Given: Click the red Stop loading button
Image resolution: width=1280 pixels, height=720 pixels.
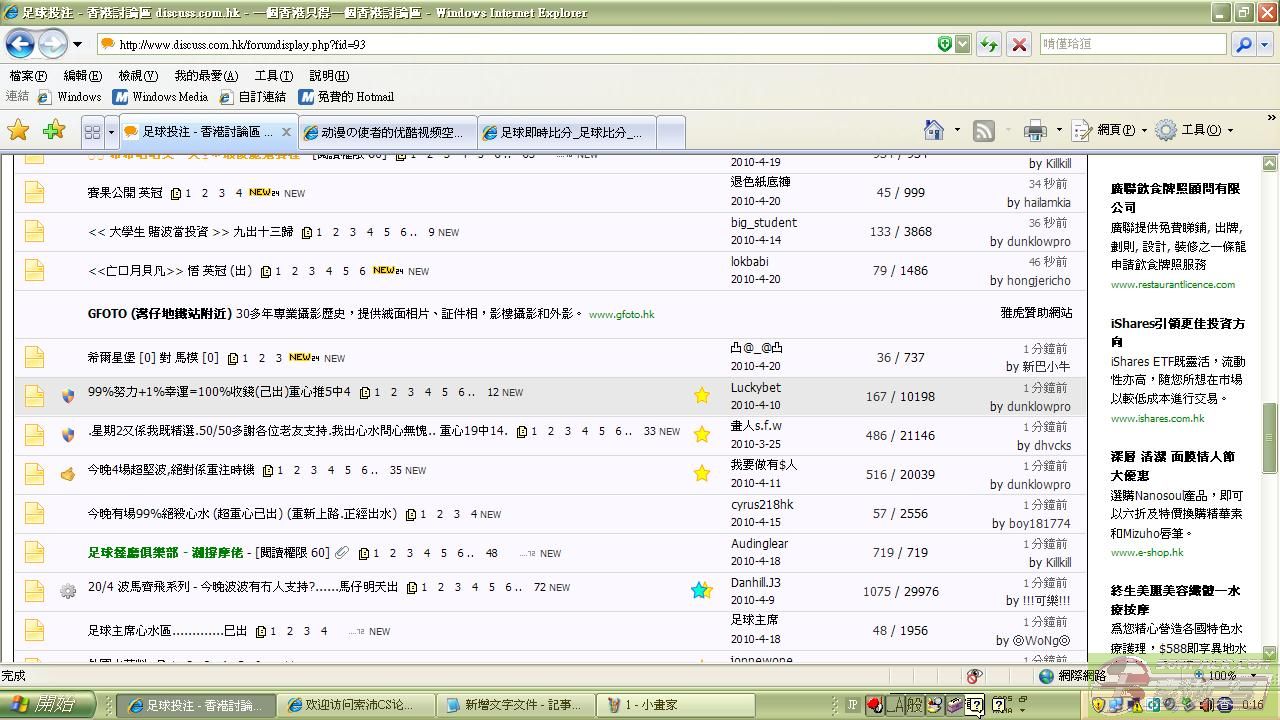Looking at the screenshot, I should (x=1019, y=44).
